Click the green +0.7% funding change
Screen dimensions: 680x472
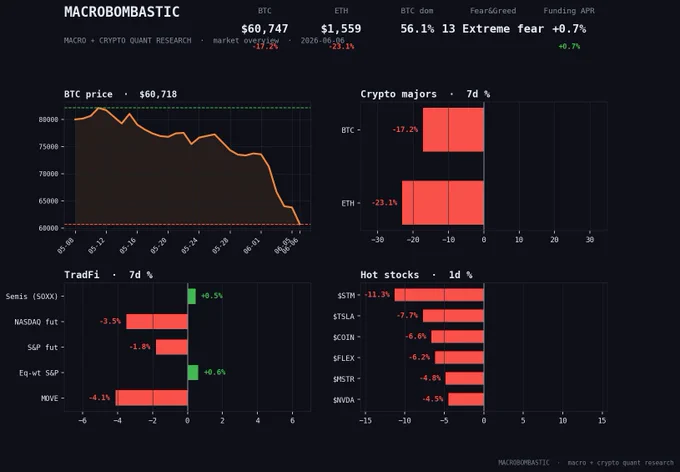(569, 46)
